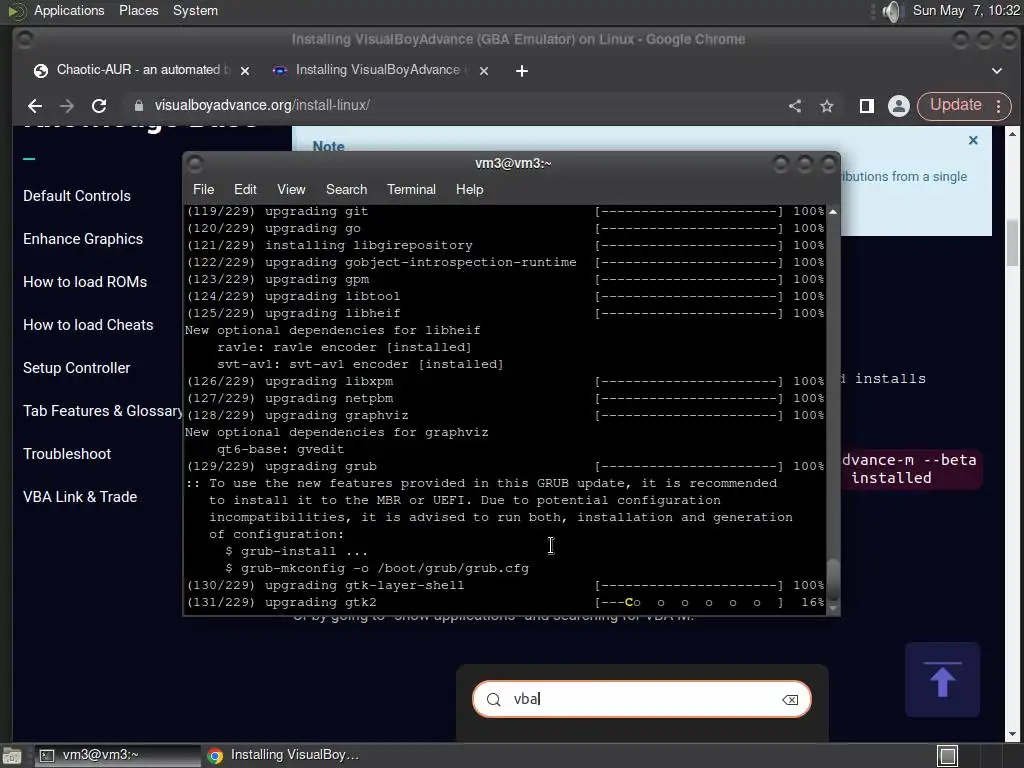This screenshot has height=768, width=1024.
Task: Open the terminal Search menu
Action: point(346,189)
